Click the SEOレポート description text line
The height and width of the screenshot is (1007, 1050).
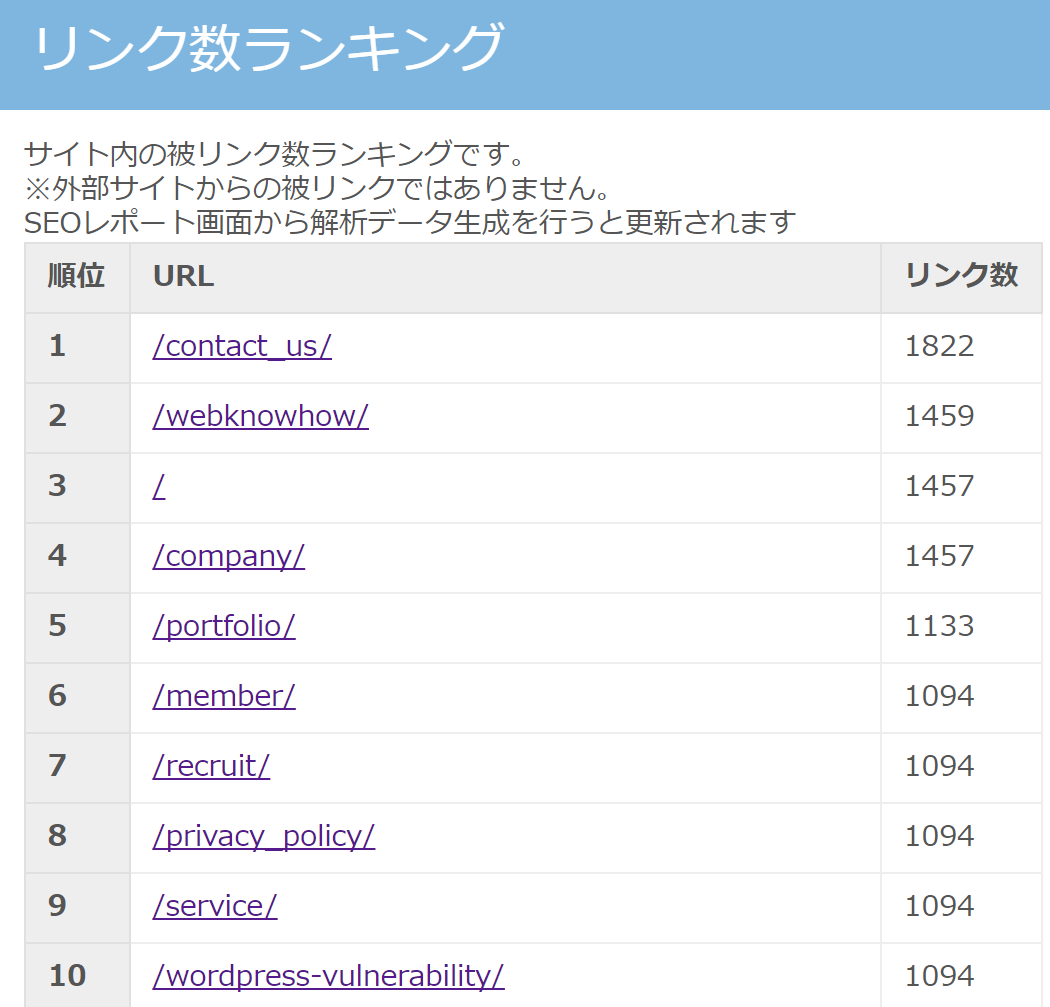pos(409,222)
